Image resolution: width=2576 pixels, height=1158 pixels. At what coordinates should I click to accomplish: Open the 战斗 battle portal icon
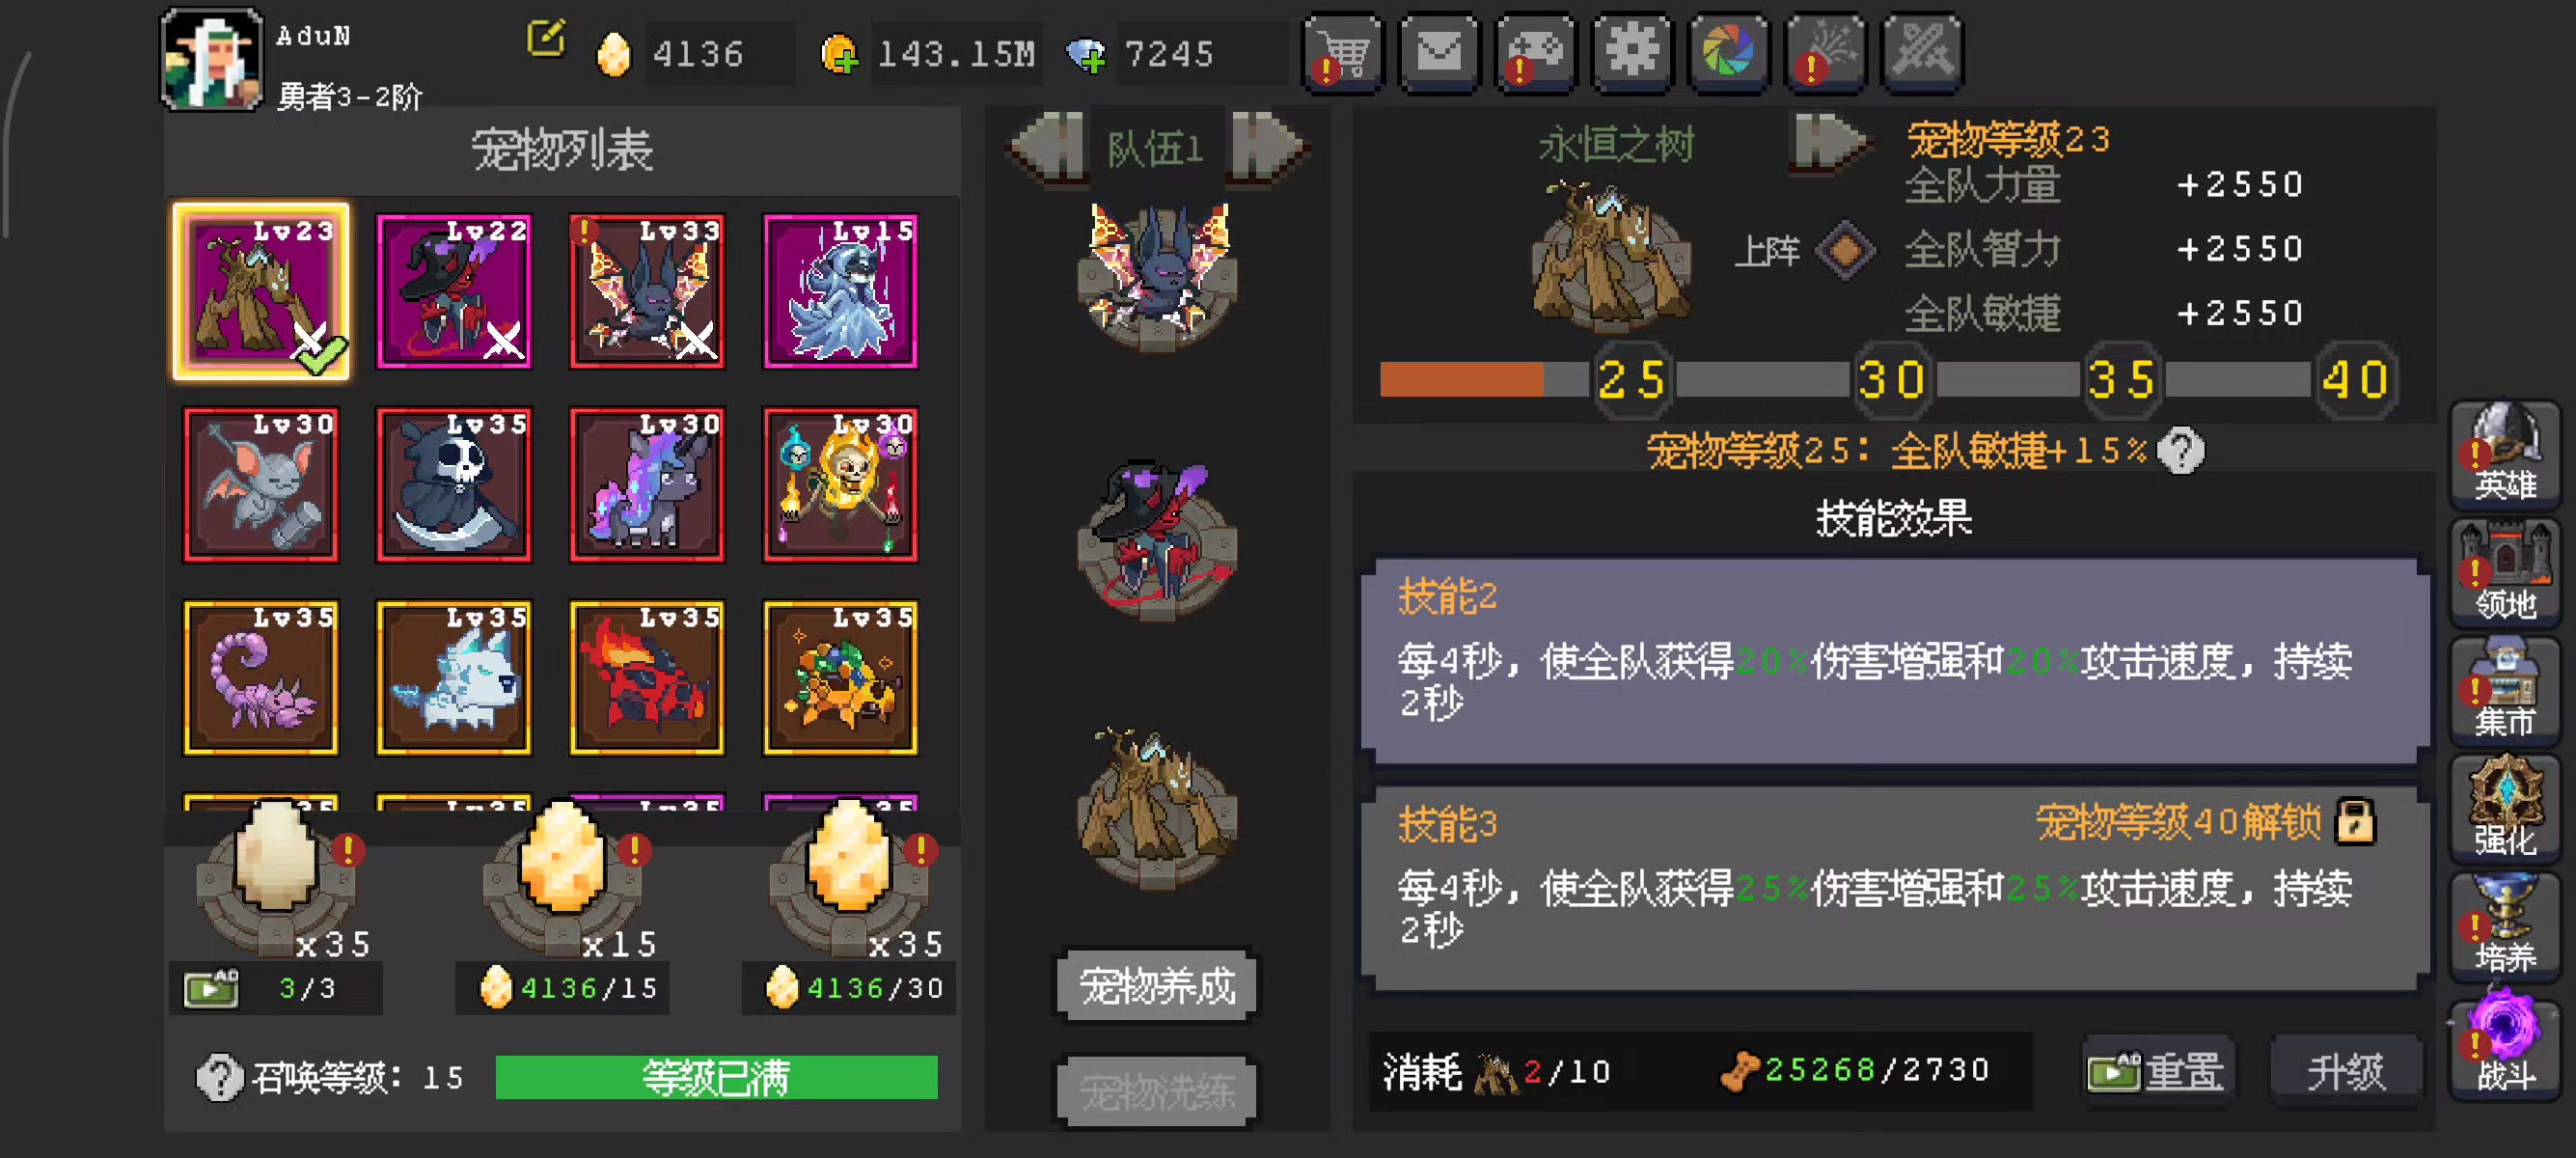point(2504,1043)
